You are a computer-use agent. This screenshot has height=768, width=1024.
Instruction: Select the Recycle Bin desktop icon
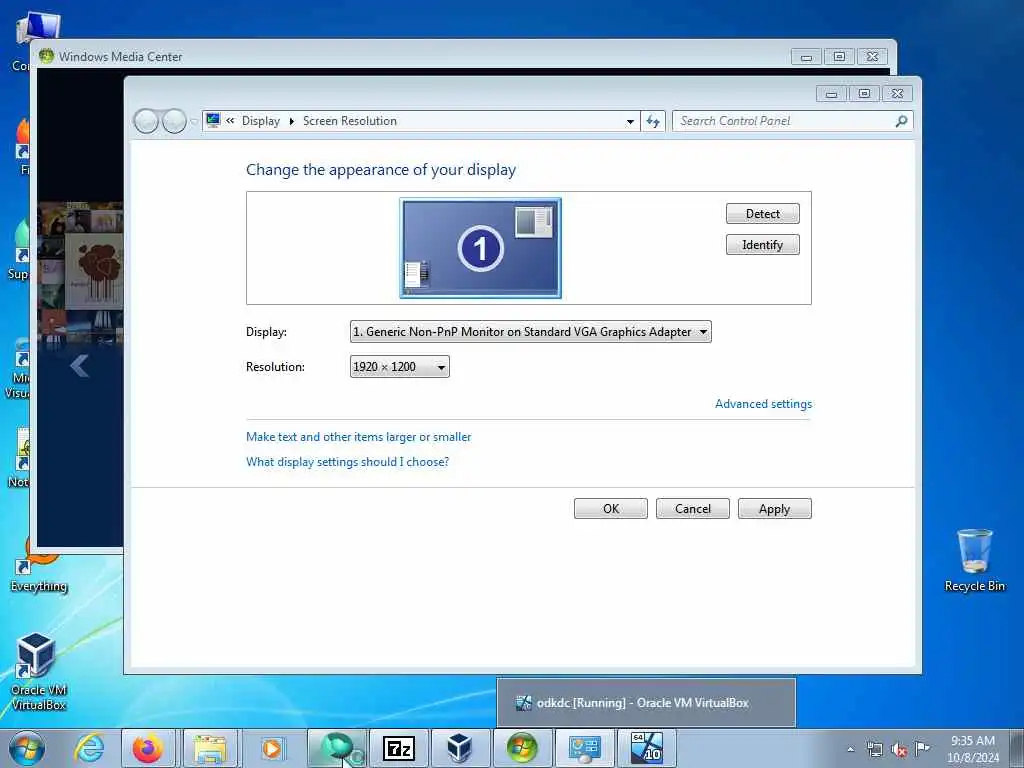pos(974,560)
